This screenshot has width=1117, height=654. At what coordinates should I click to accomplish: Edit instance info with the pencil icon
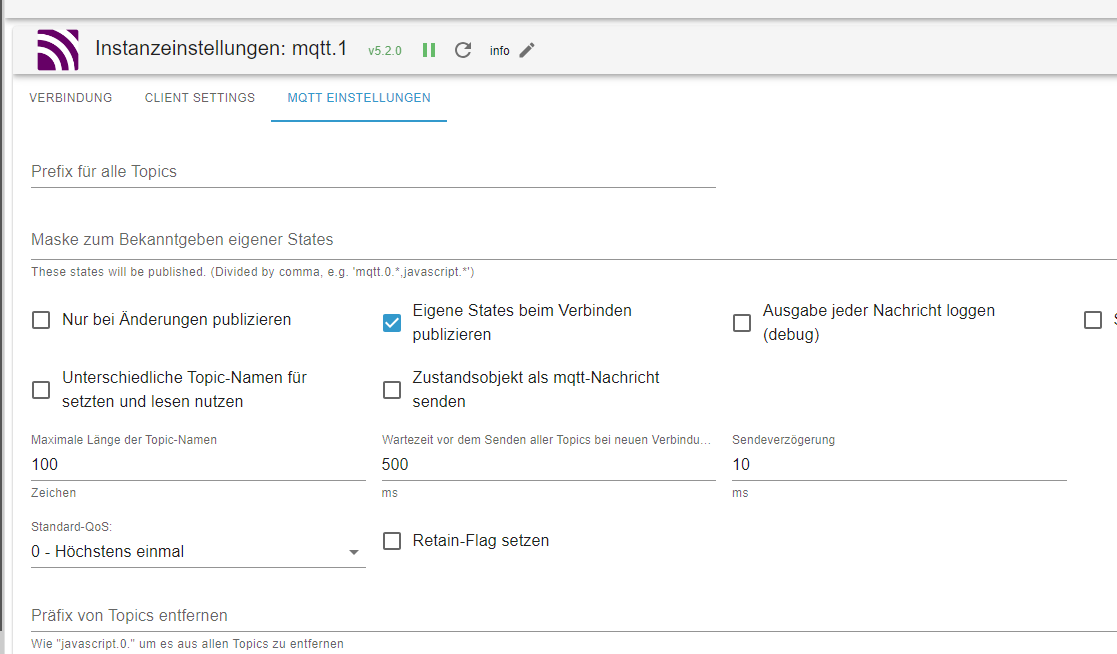tap(526, 50)
